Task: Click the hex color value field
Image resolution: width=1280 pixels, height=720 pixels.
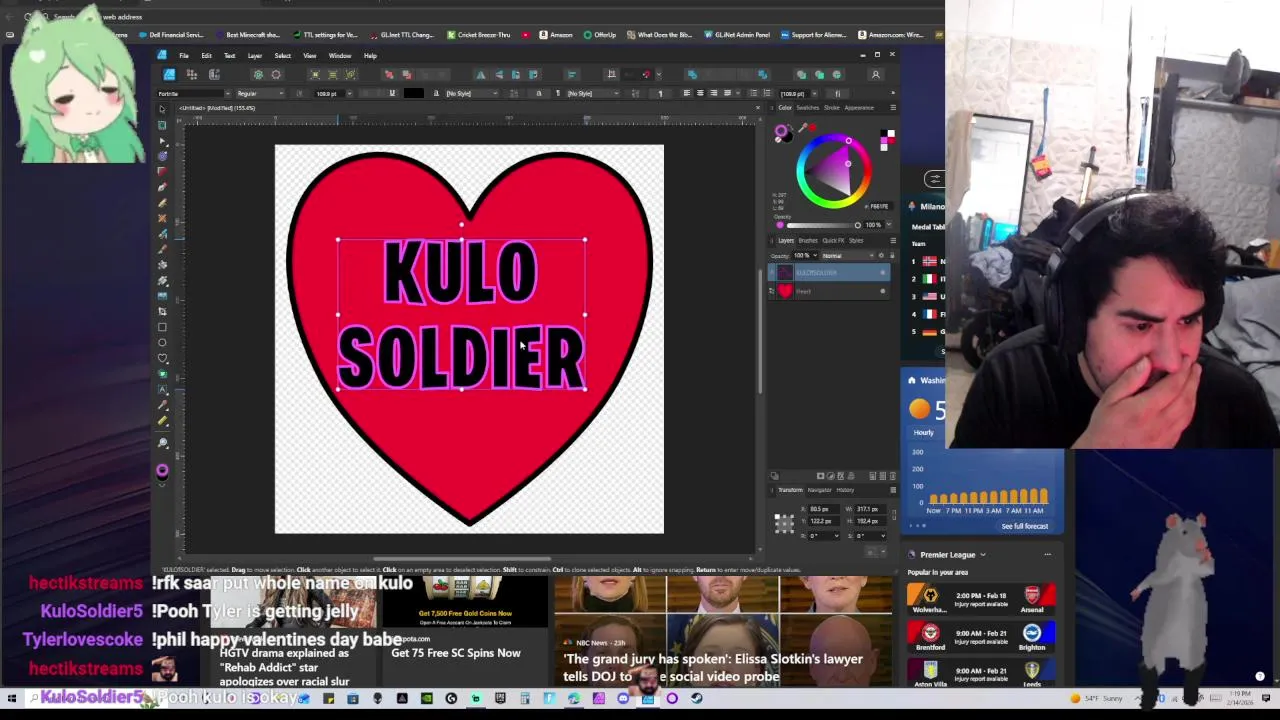Action: (879, 205)
